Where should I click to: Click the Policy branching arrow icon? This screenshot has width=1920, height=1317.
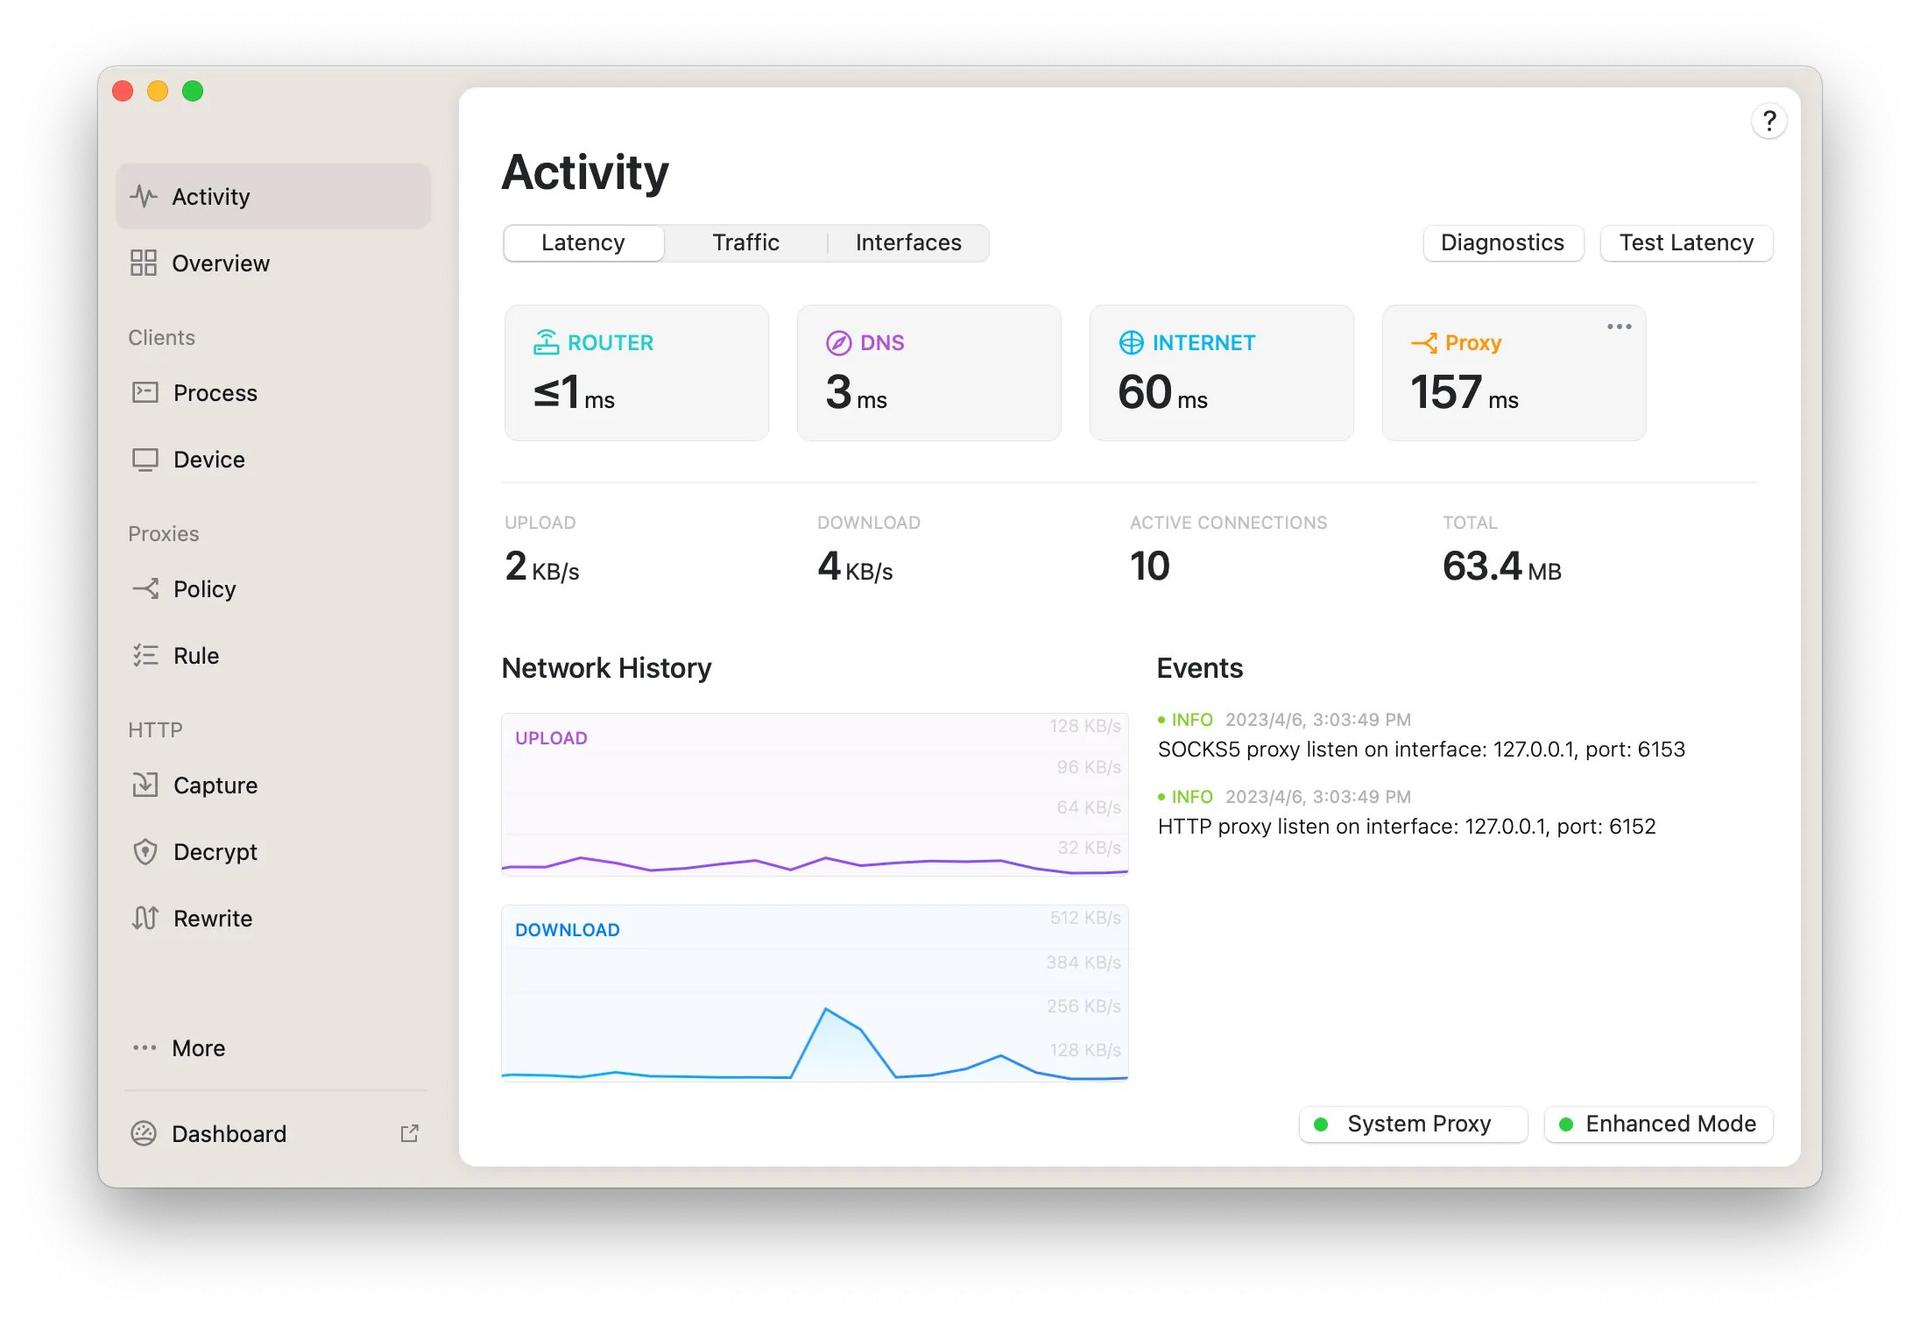(x=145, y=588)
